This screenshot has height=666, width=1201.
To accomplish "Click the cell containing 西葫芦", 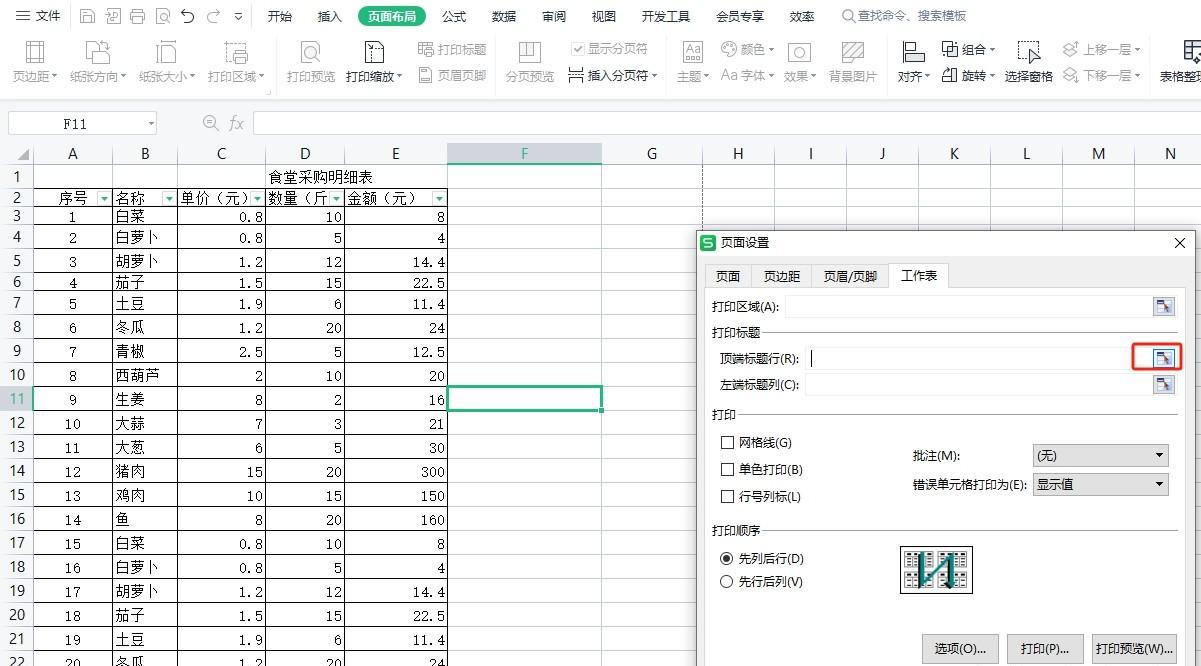I will point(145,375).
